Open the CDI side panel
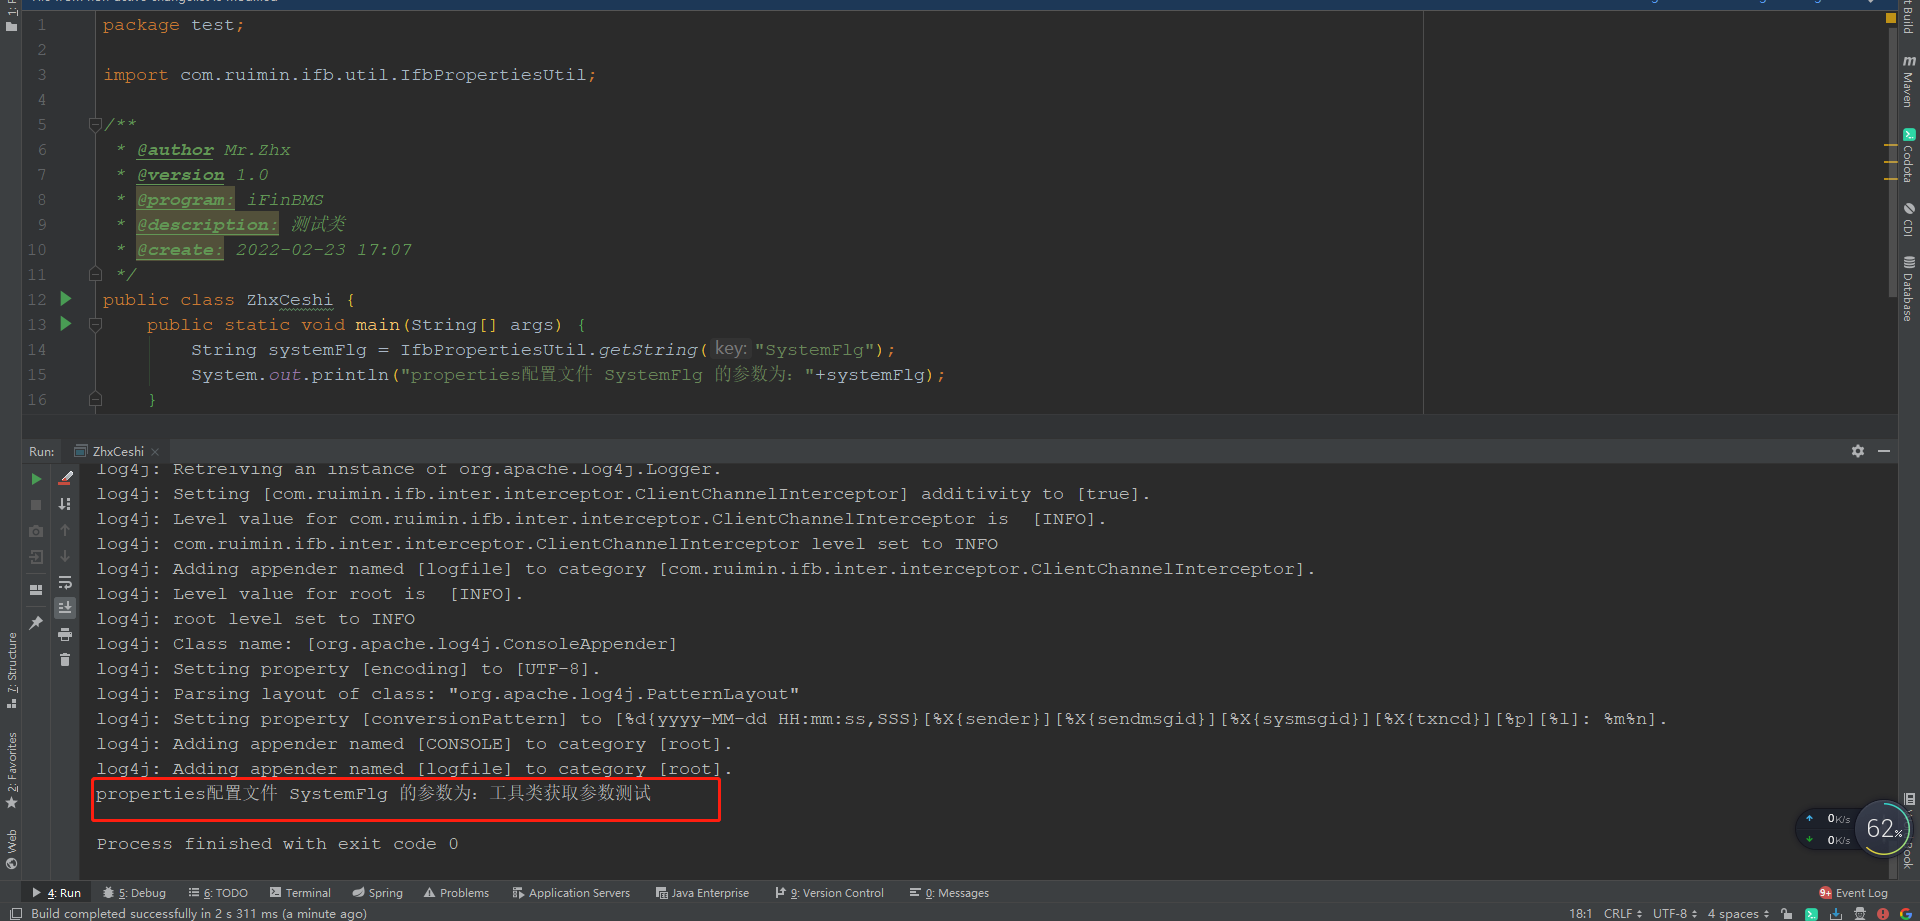Viewport: 1920px width, 921px height. point(1908,219)
